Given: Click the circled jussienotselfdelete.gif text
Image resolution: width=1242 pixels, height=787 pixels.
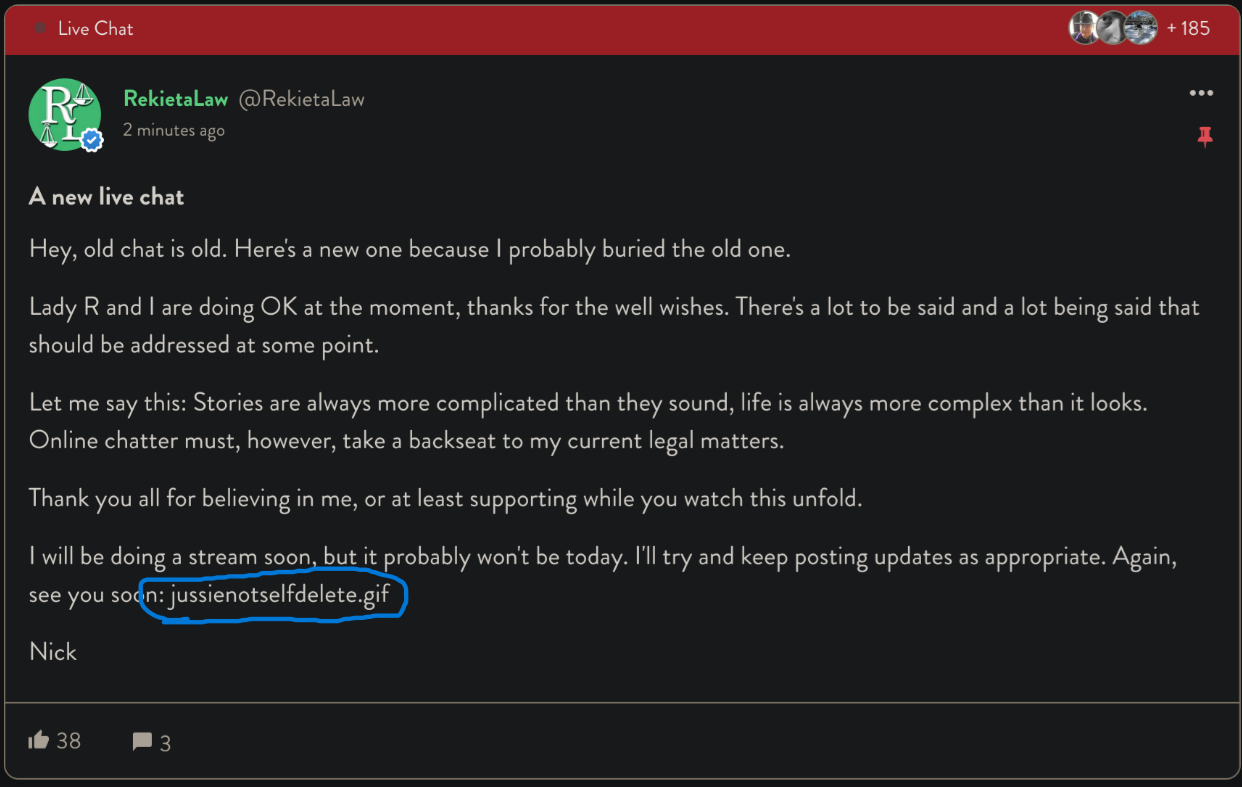Looking at the screenshot, I should (x=279, y=596).
